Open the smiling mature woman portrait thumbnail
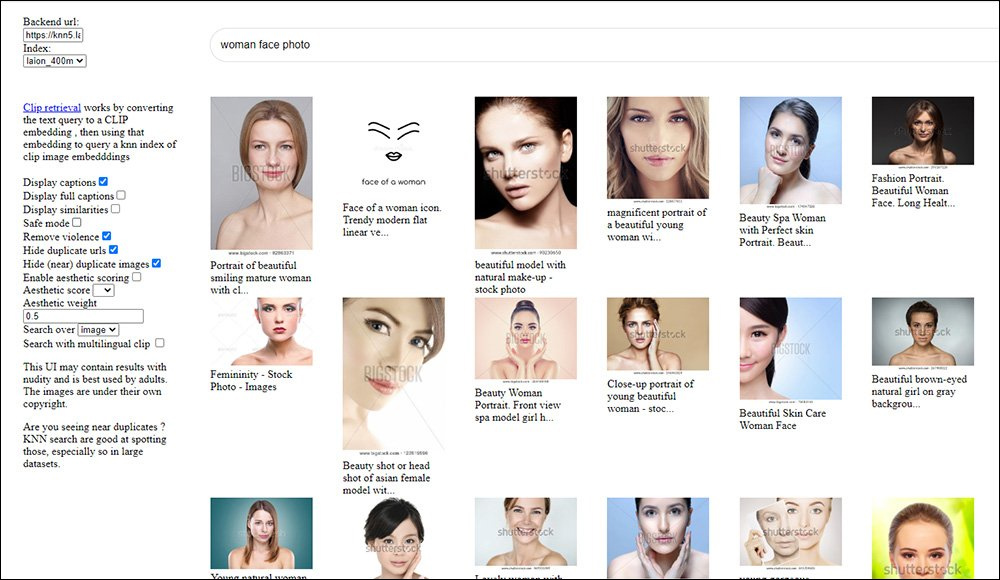Image resolution: width=1000 pixels, height=580 pixels. (x=261, y=170)
